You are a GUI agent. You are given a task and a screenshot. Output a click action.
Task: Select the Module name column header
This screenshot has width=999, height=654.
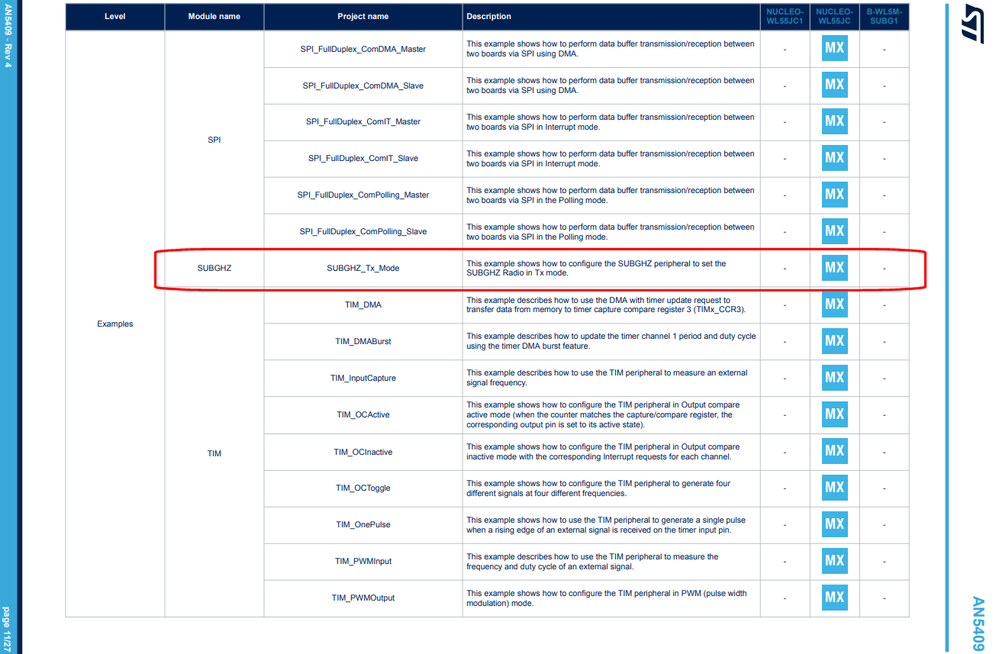(214, 17)
